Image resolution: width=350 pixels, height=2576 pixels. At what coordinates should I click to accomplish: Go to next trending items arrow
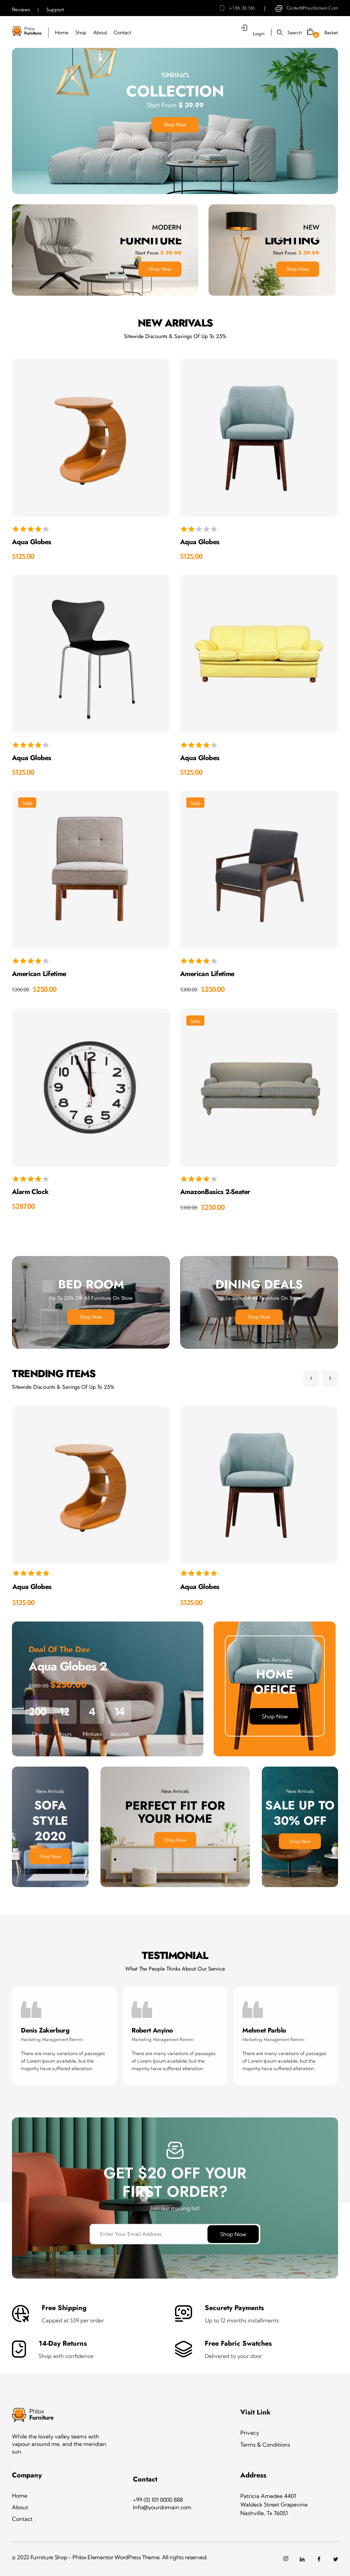[x=330, y=1378]
